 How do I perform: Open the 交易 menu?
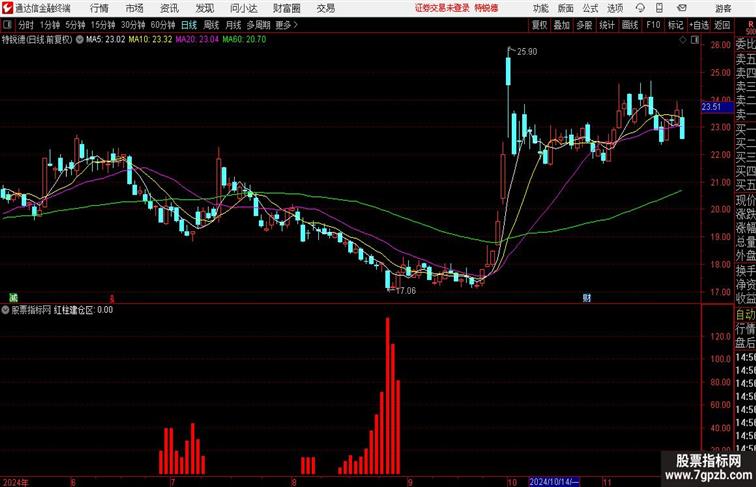pyautogui.click(x=325, y=8)
